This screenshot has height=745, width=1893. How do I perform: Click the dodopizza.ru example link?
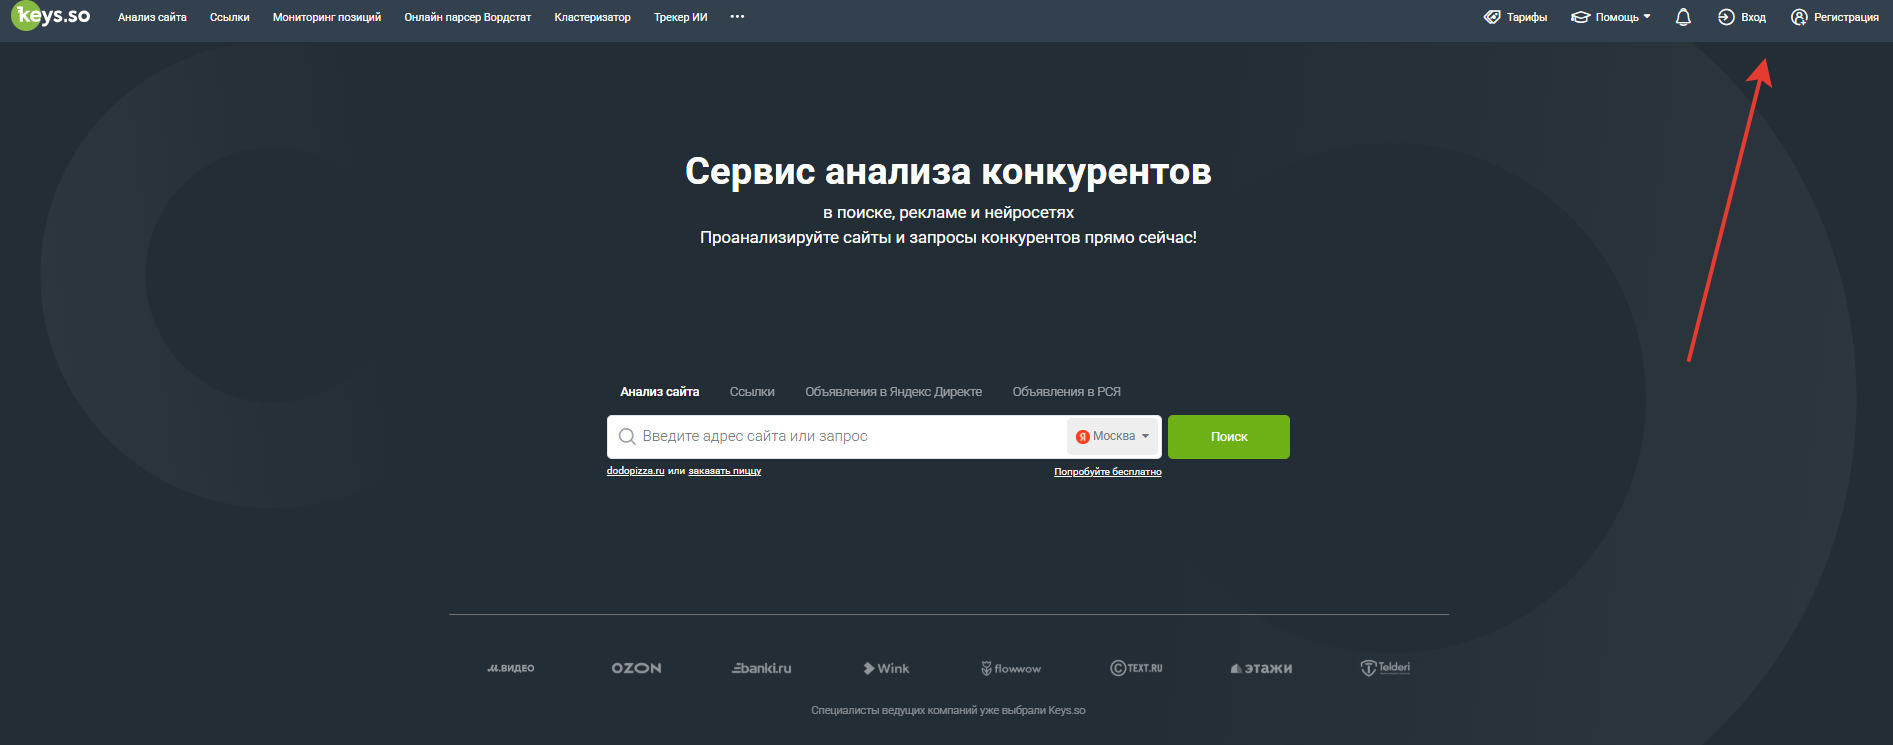[x=635, y=471]
